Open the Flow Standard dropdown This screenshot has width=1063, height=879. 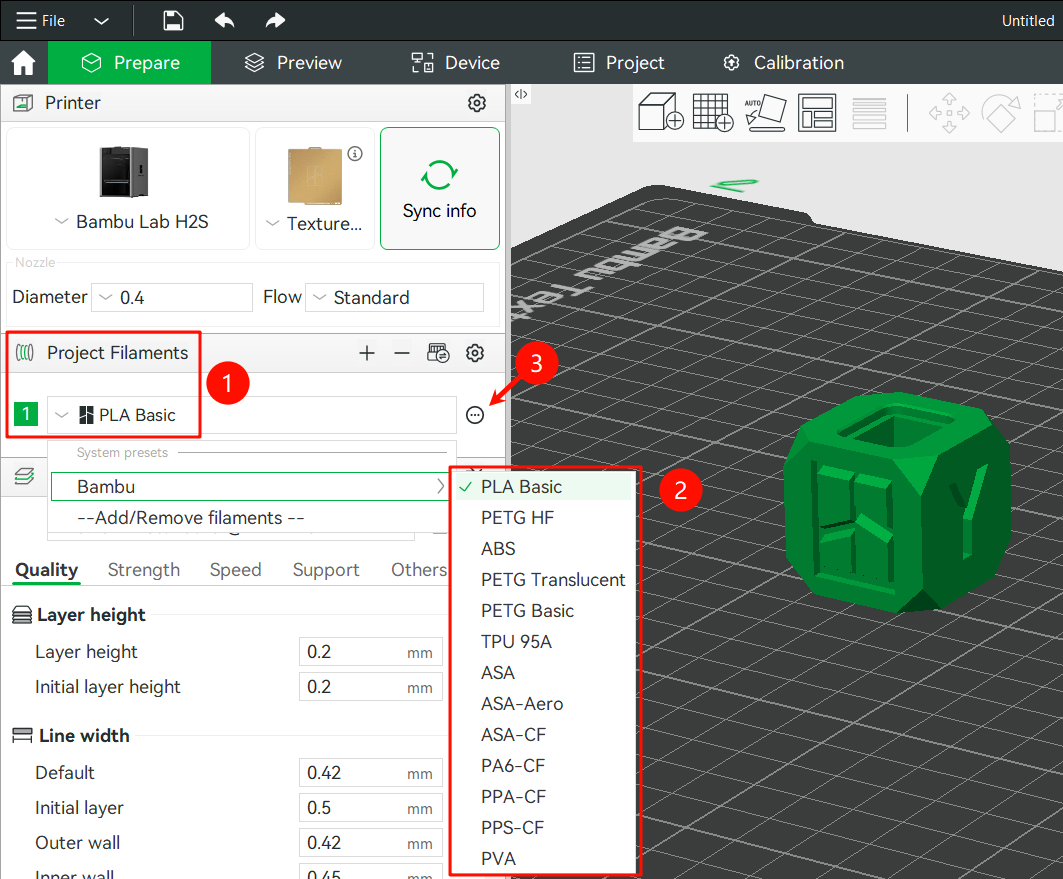click(394, 298)
